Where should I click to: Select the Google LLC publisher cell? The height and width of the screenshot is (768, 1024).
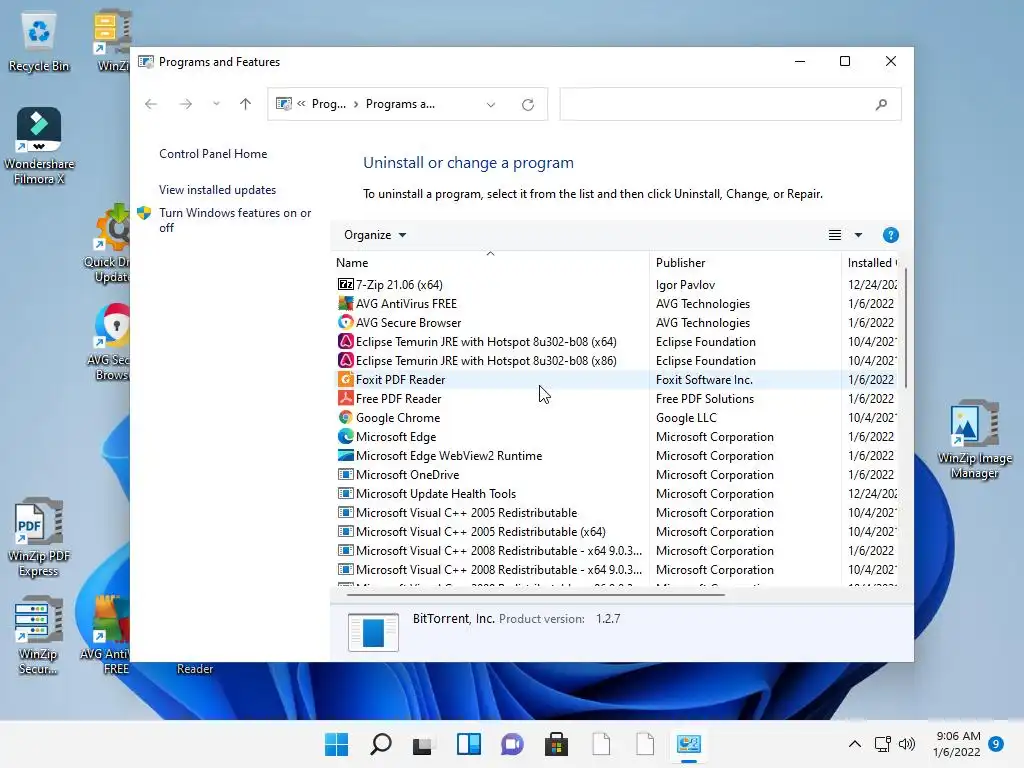[x=686, y=417]
